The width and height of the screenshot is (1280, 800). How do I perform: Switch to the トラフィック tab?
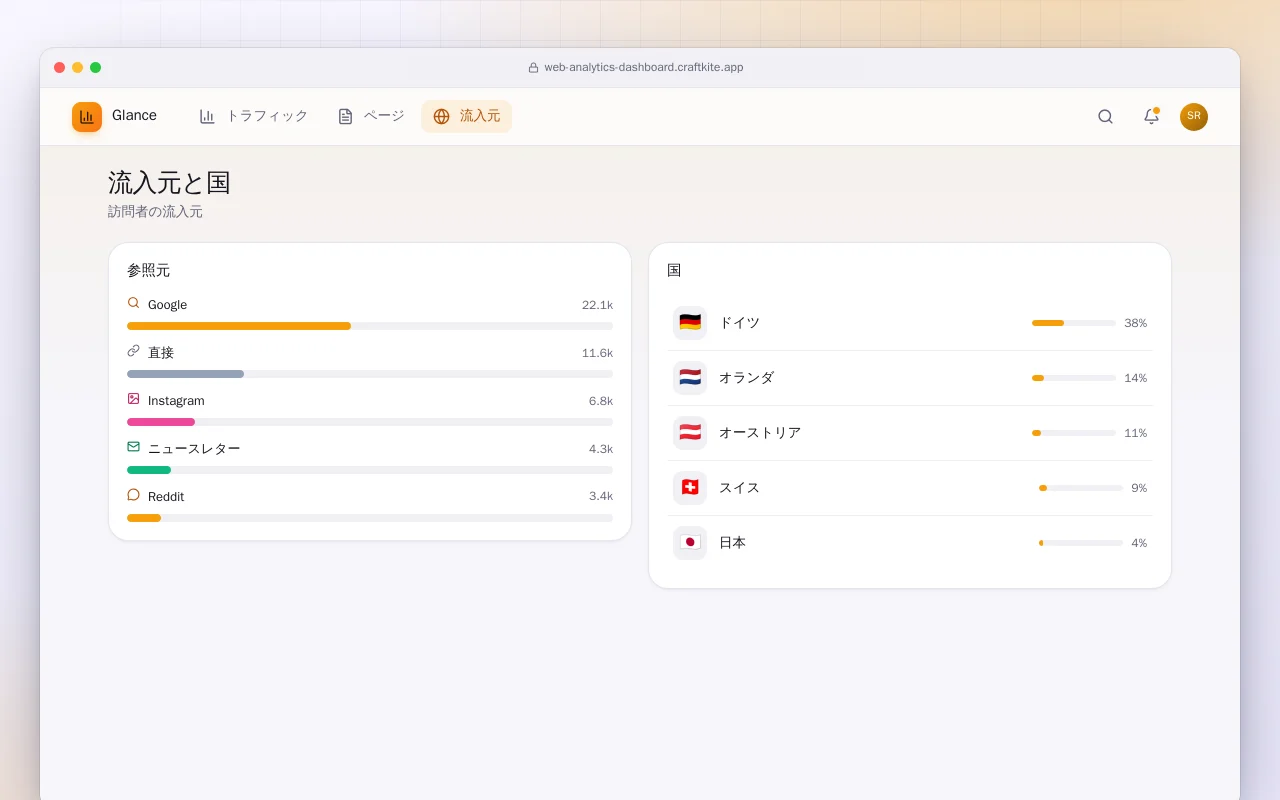click(253, 116)
